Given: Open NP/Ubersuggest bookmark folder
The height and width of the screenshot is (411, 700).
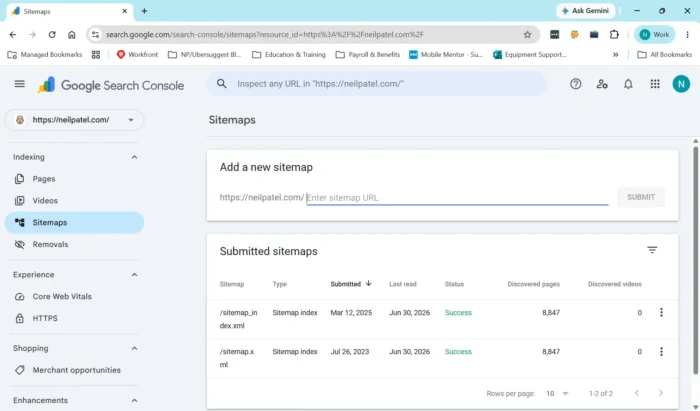Looking at the screenshot, I should click(204, 54).
